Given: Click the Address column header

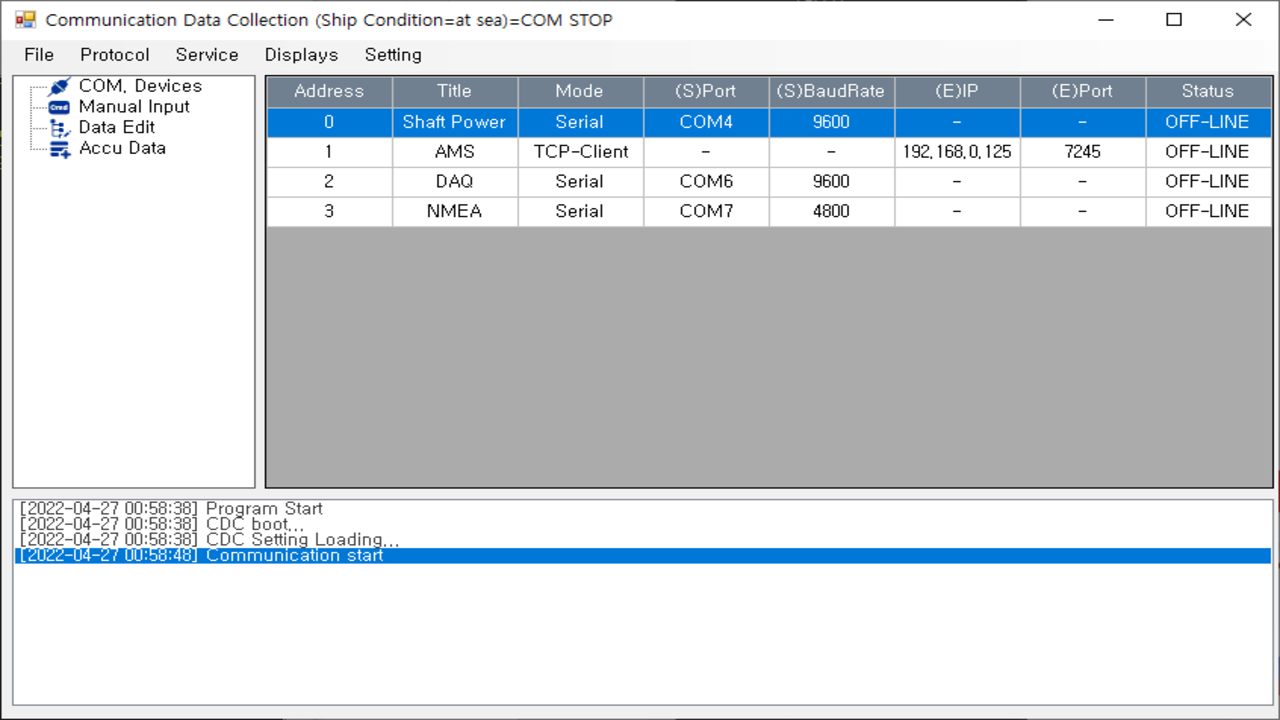Looking at the screenshot, I should [329, 91].
